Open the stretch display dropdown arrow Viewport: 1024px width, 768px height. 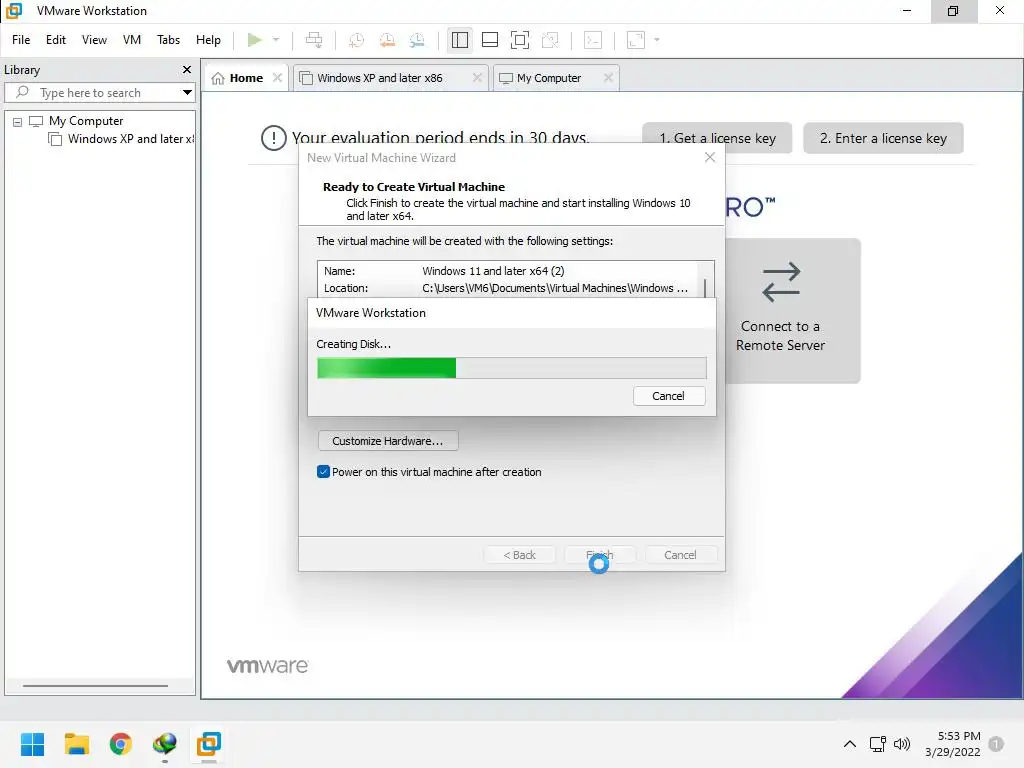pyautogui.click(x=657, y=40)
